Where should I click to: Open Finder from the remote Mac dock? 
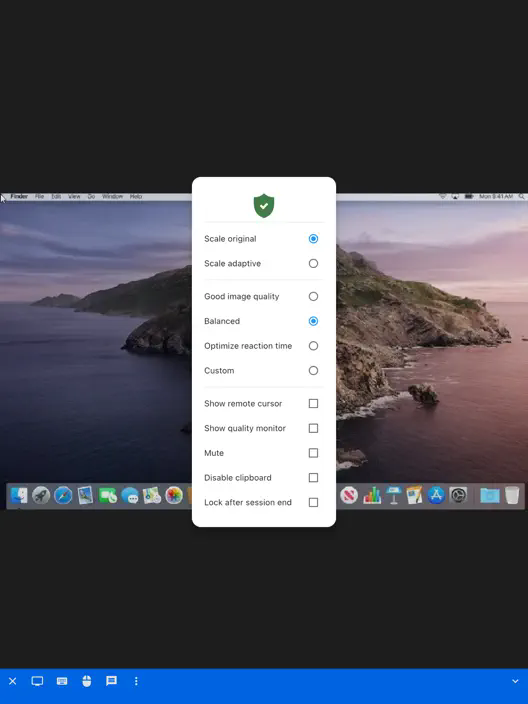click(x=19, y=495)
